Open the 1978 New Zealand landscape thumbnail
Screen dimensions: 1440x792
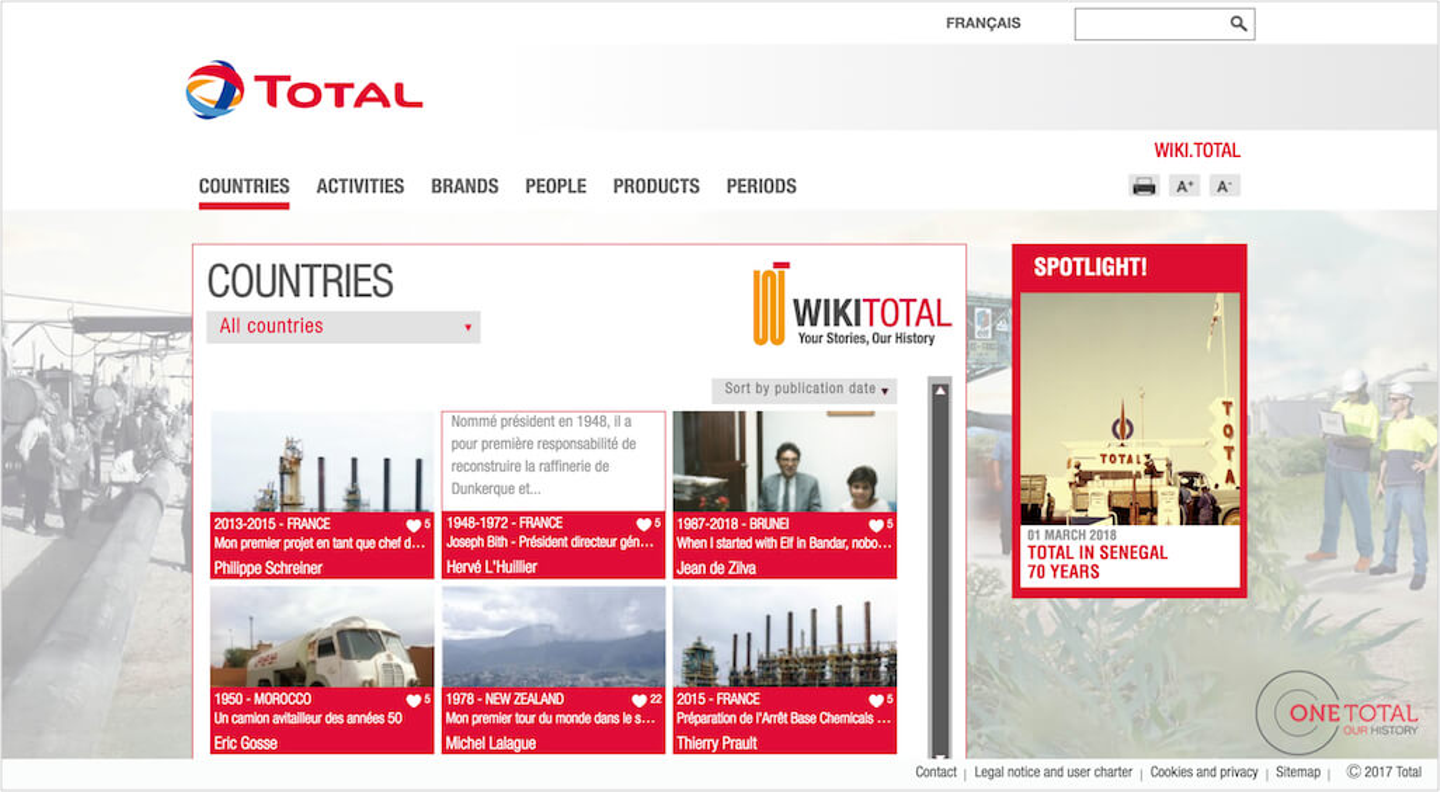pos(553,637)
